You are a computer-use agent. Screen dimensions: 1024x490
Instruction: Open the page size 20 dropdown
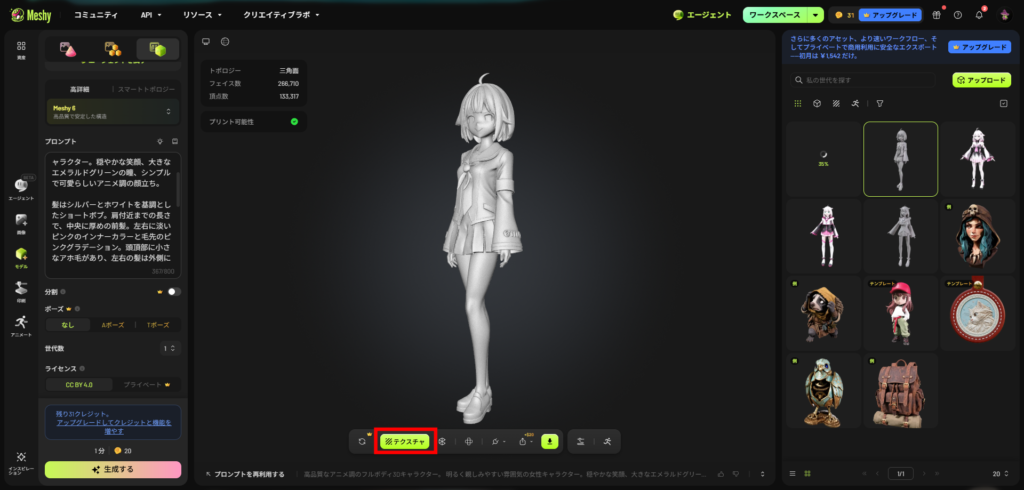pos(1000,474)
